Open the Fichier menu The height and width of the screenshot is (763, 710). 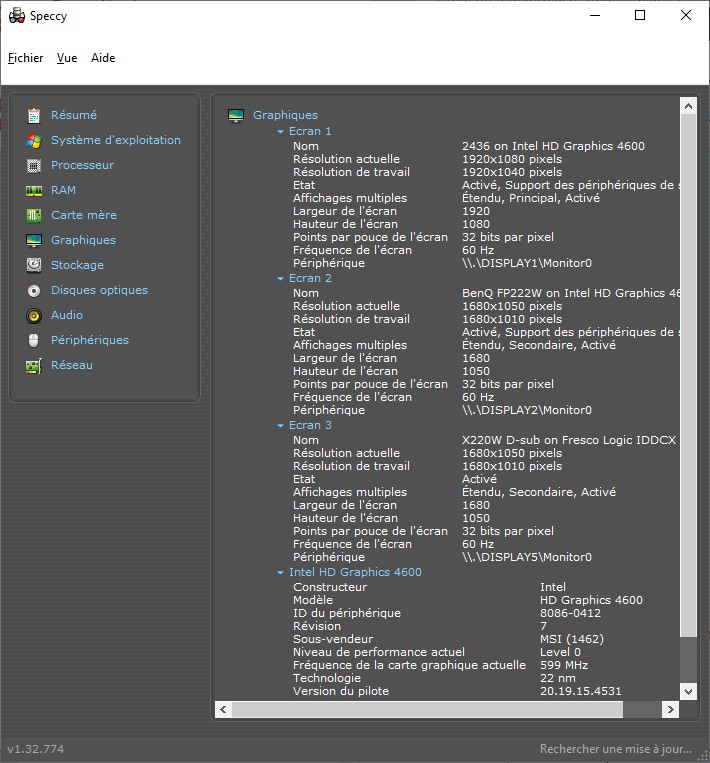(x=26, y=58)
